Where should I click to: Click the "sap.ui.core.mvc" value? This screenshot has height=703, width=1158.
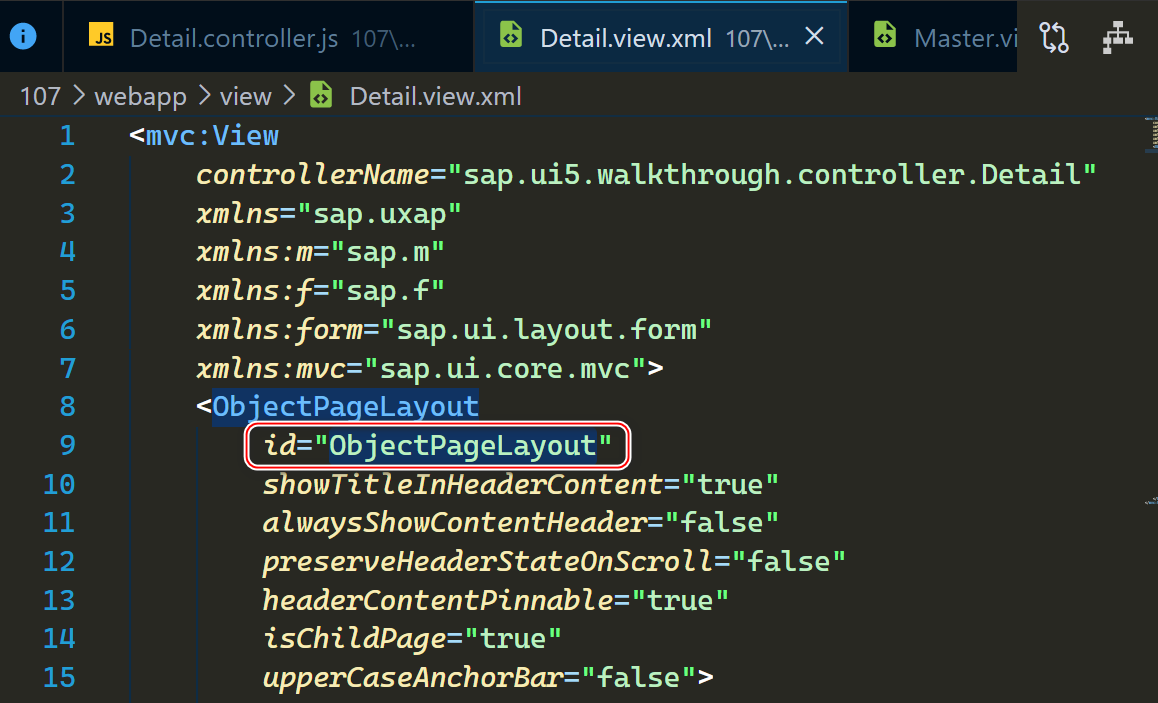coord(505,368)
